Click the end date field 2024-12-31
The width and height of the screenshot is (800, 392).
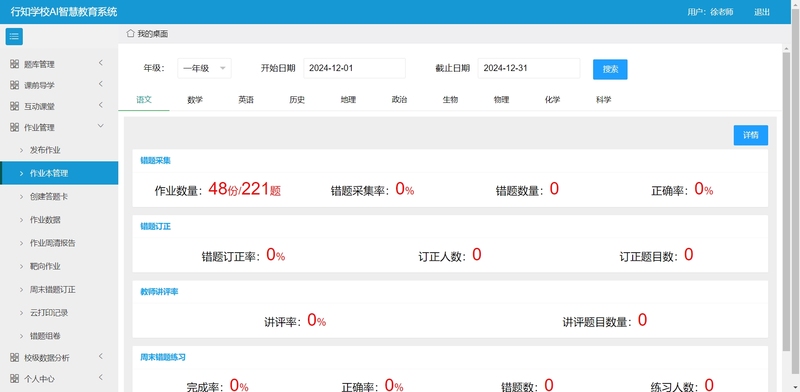coord(529,68)
